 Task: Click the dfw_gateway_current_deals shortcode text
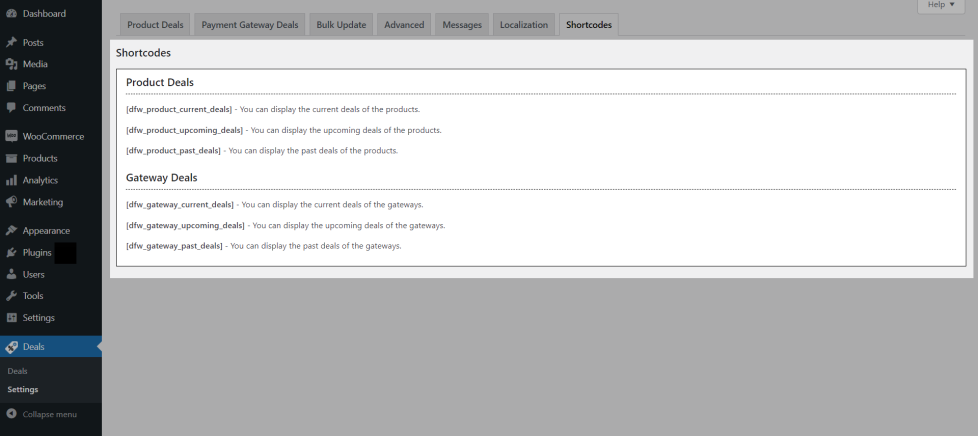[x=180, y=205]
